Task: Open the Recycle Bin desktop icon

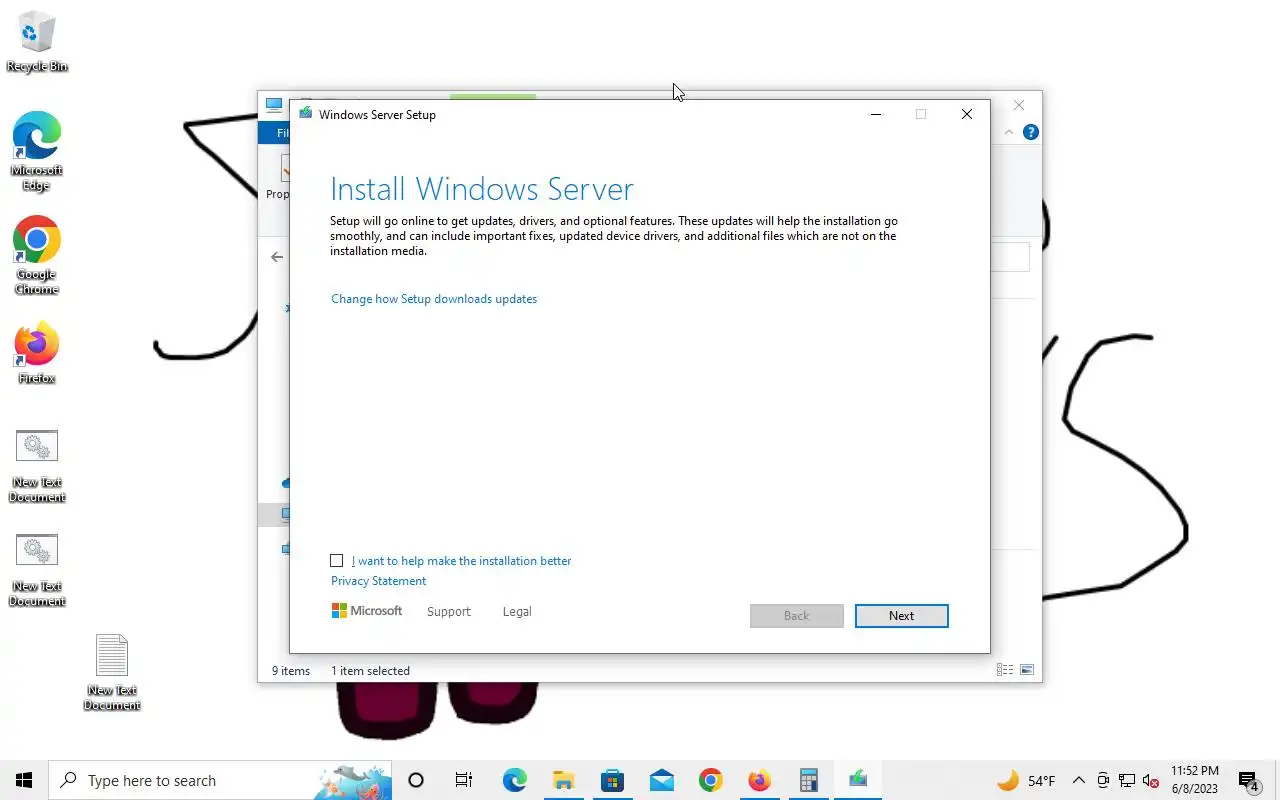Action: click(x=37, y=43)
